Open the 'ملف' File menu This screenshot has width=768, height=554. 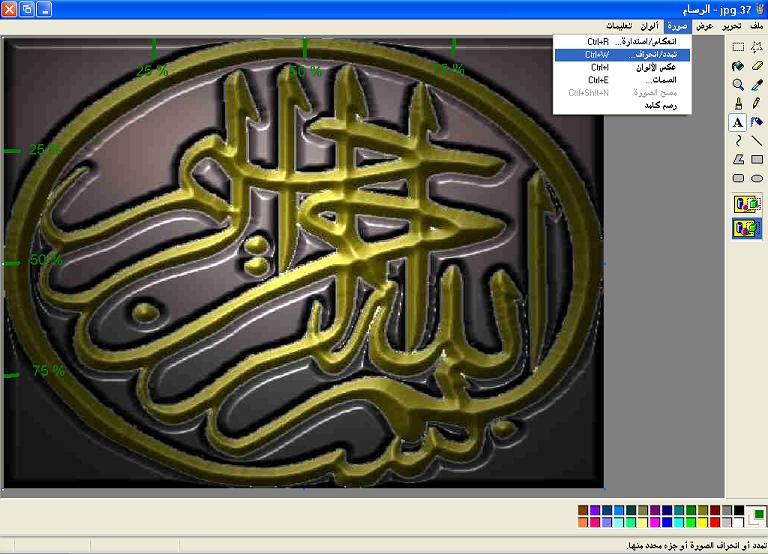pos(756,25)
